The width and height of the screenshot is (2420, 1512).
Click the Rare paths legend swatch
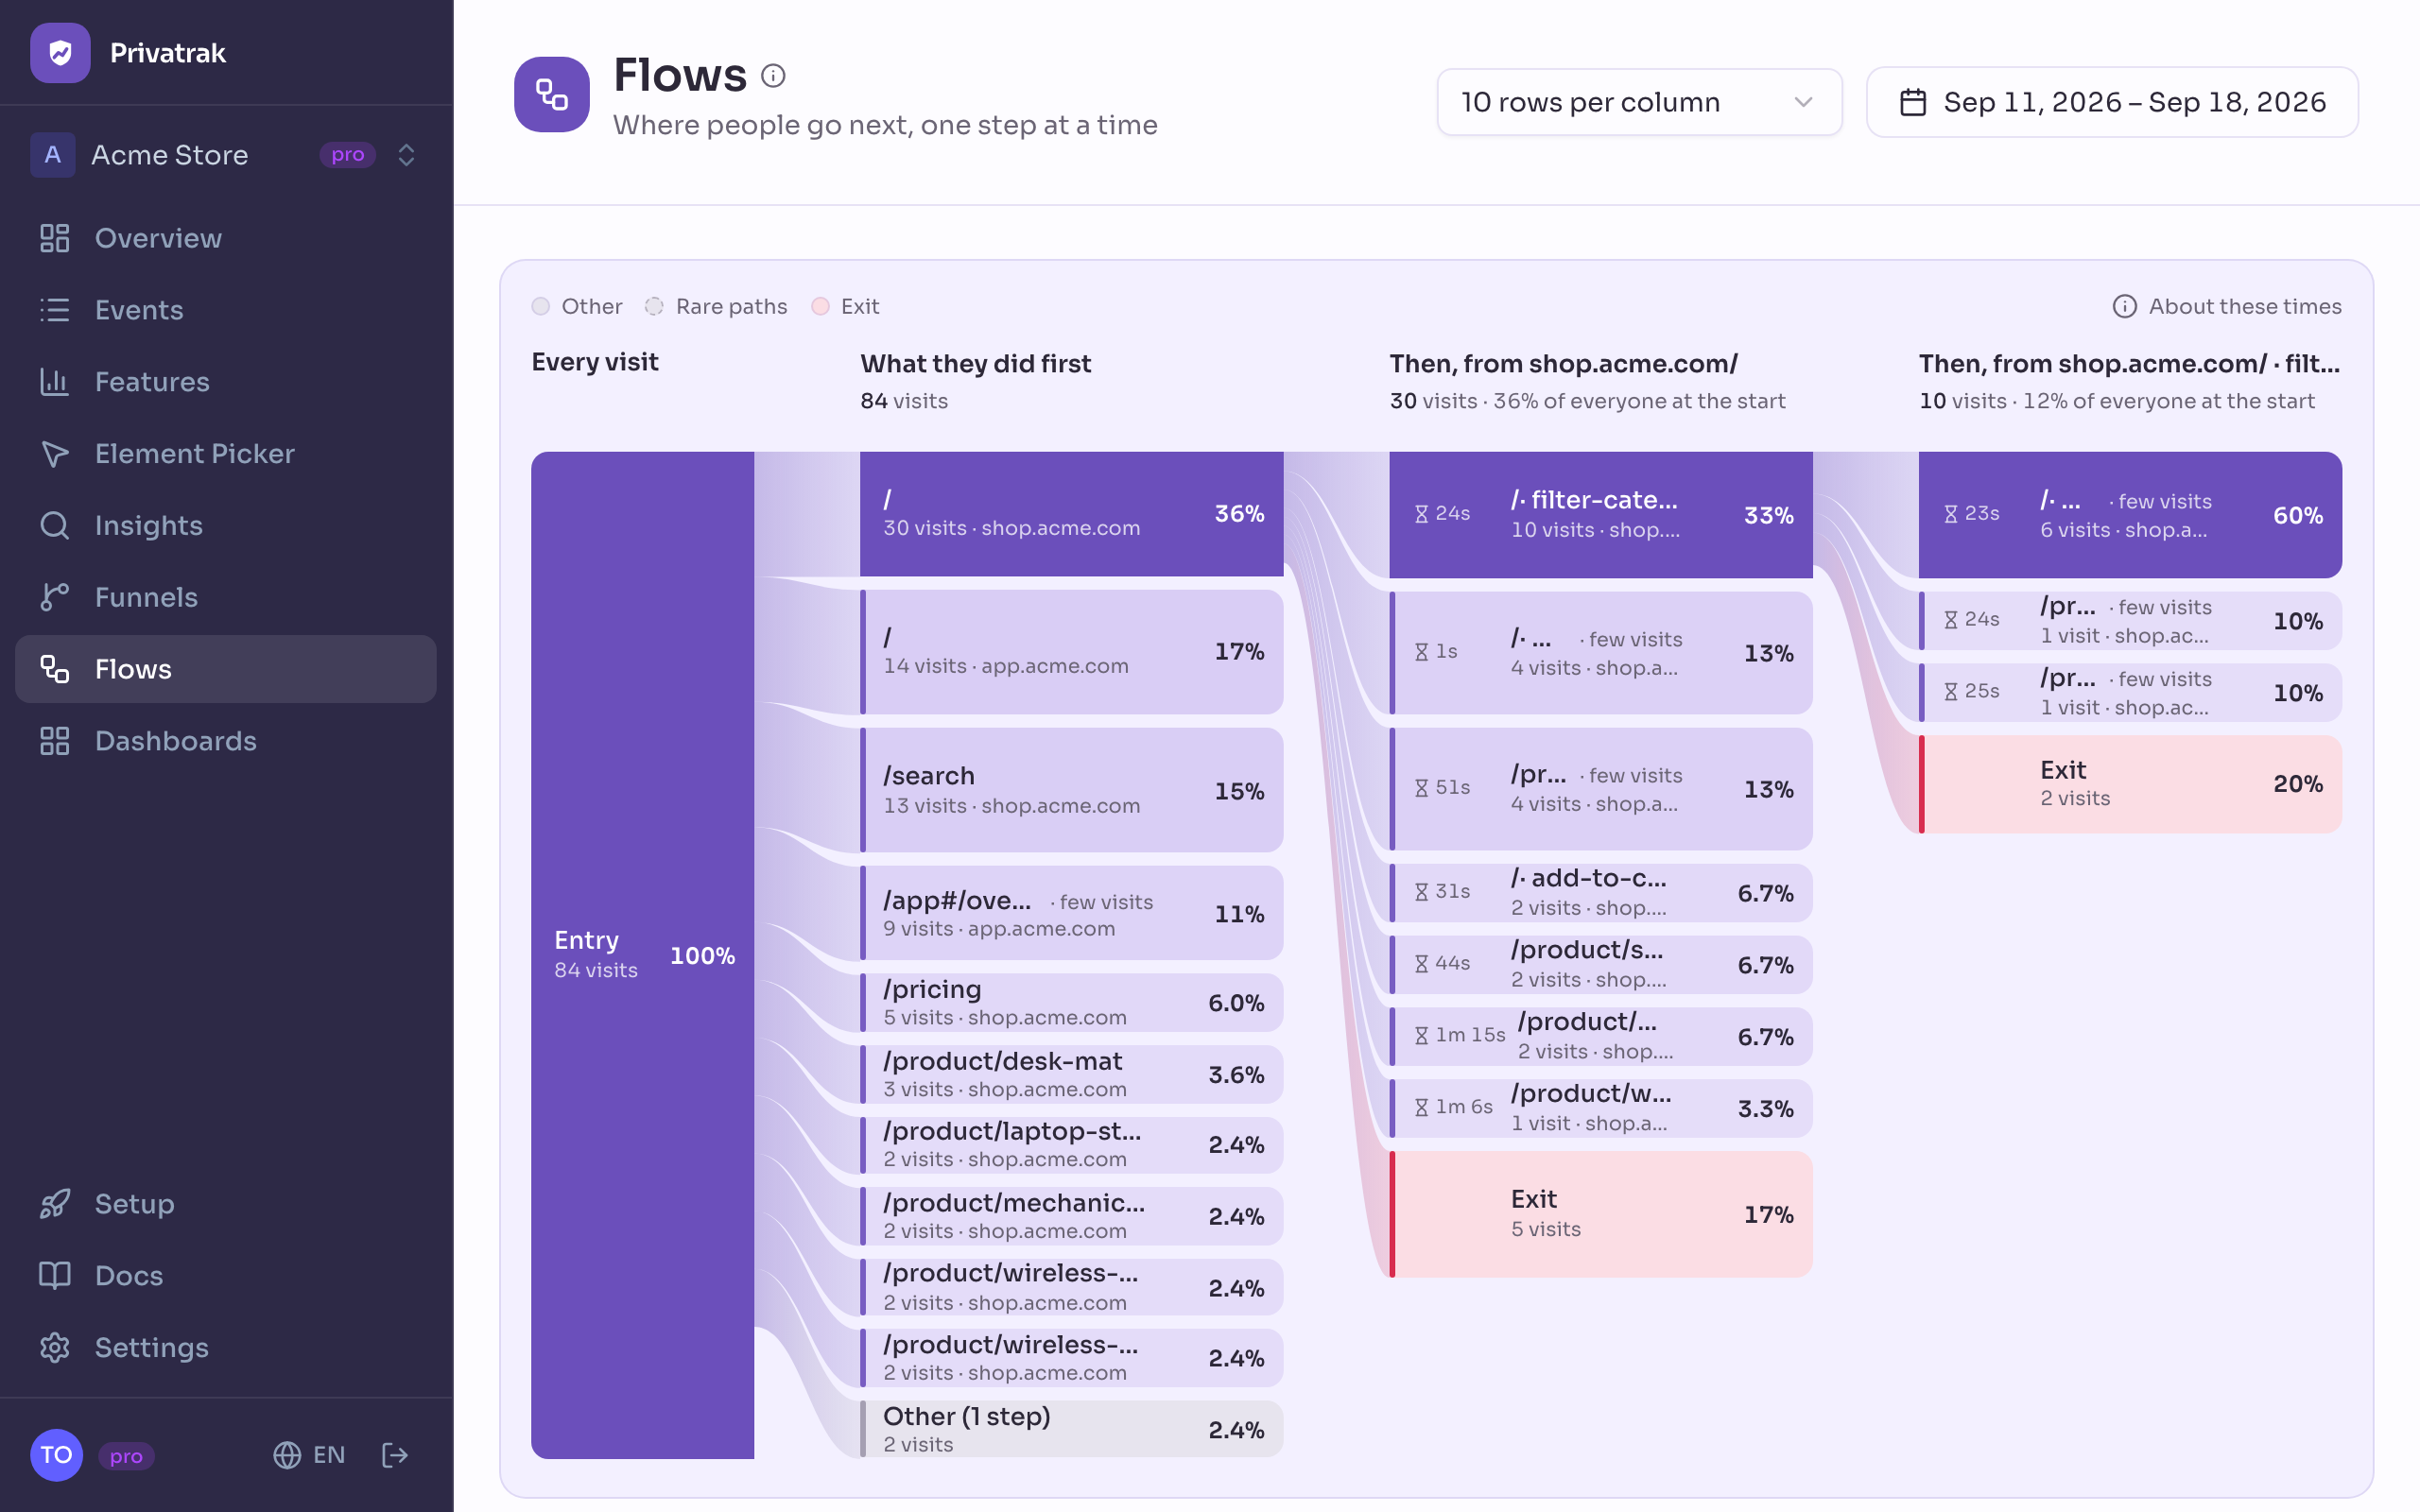[x=654, y=306]
